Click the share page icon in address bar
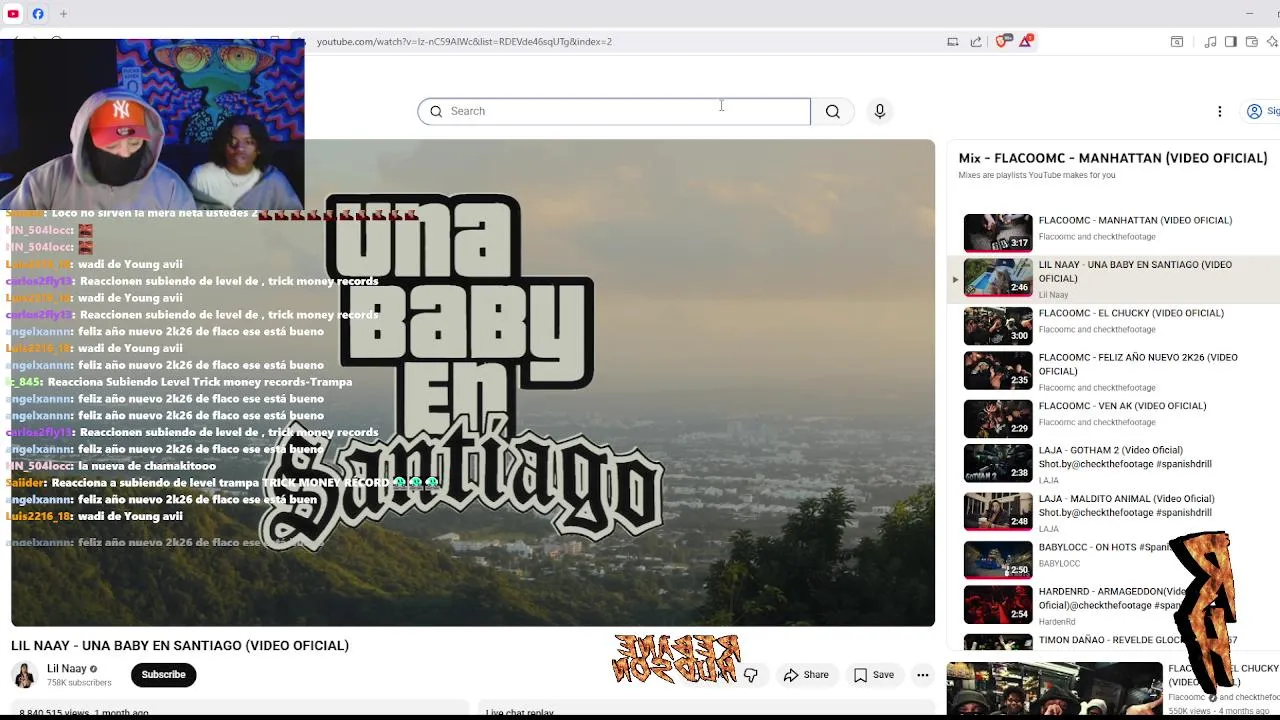This screenshot has width=1280, height=720. click(976, 42)
